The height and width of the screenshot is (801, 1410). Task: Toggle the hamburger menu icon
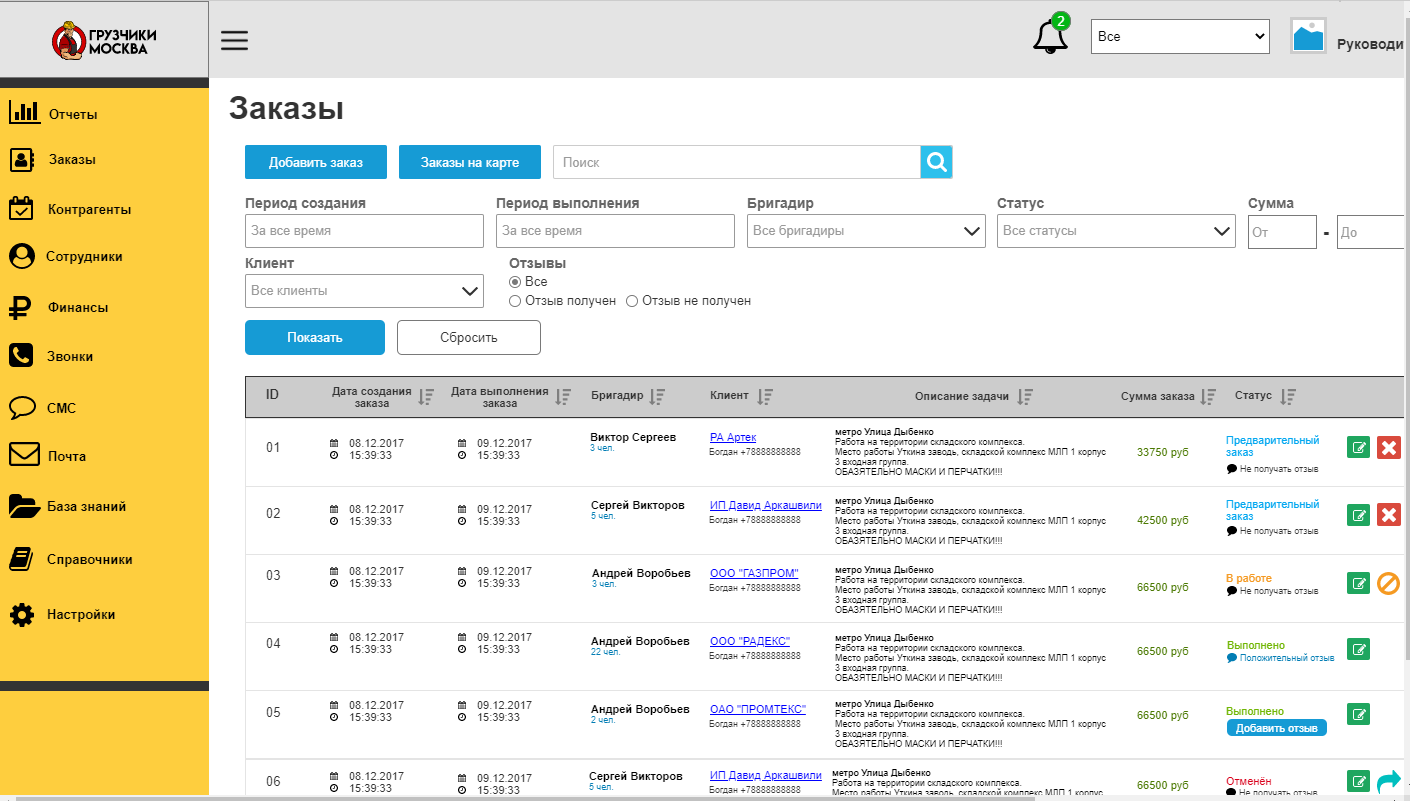pos(234,40)
